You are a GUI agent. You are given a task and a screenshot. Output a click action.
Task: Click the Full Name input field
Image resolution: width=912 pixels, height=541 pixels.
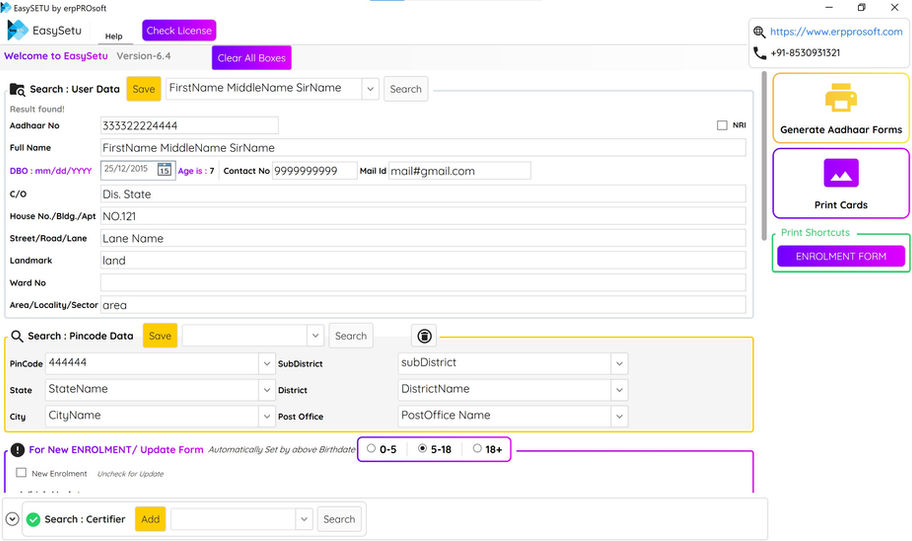[423, 148]
